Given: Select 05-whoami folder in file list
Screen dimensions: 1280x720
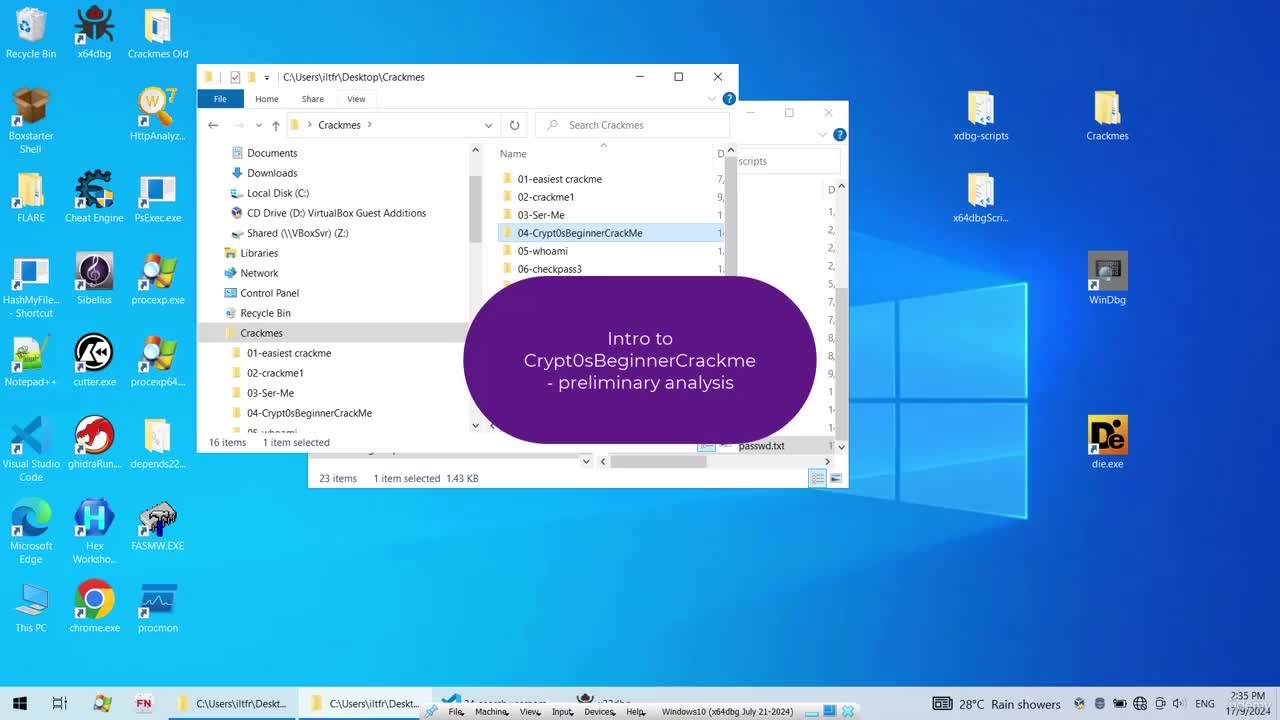Looking at the screenshot, I should point(542,251).
